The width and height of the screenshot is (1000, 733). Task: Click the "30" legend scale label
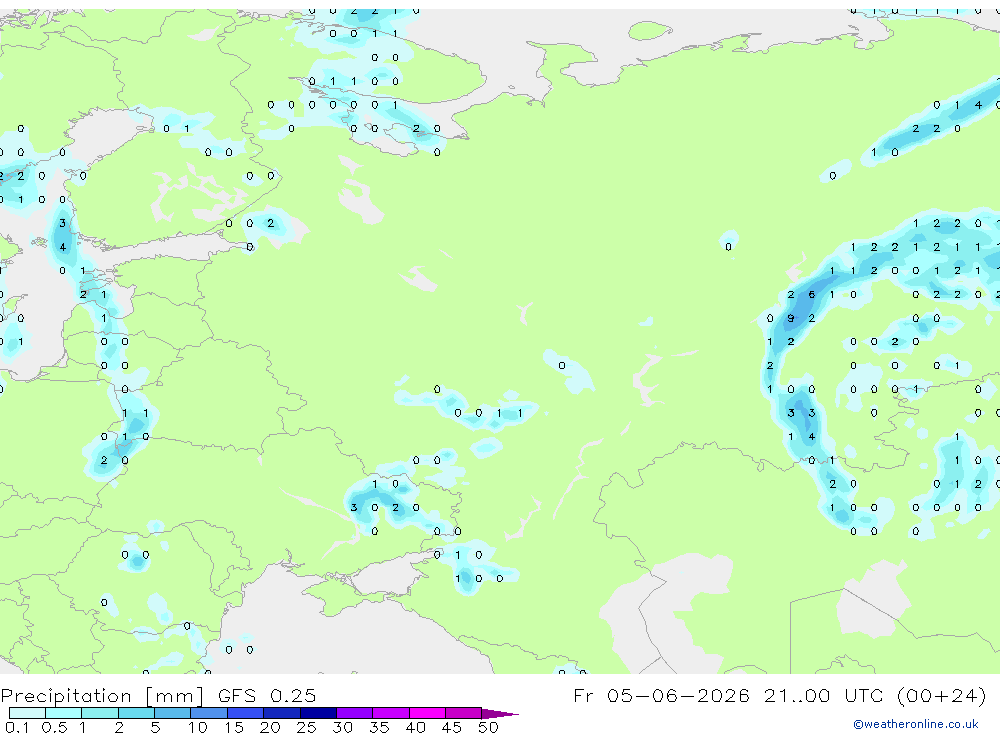point(342,727)
